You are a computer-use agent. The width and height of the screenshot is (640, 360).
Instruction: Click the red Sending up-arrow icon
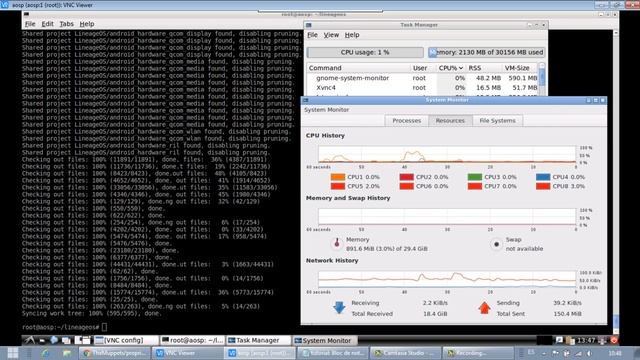tap(484, 308)
